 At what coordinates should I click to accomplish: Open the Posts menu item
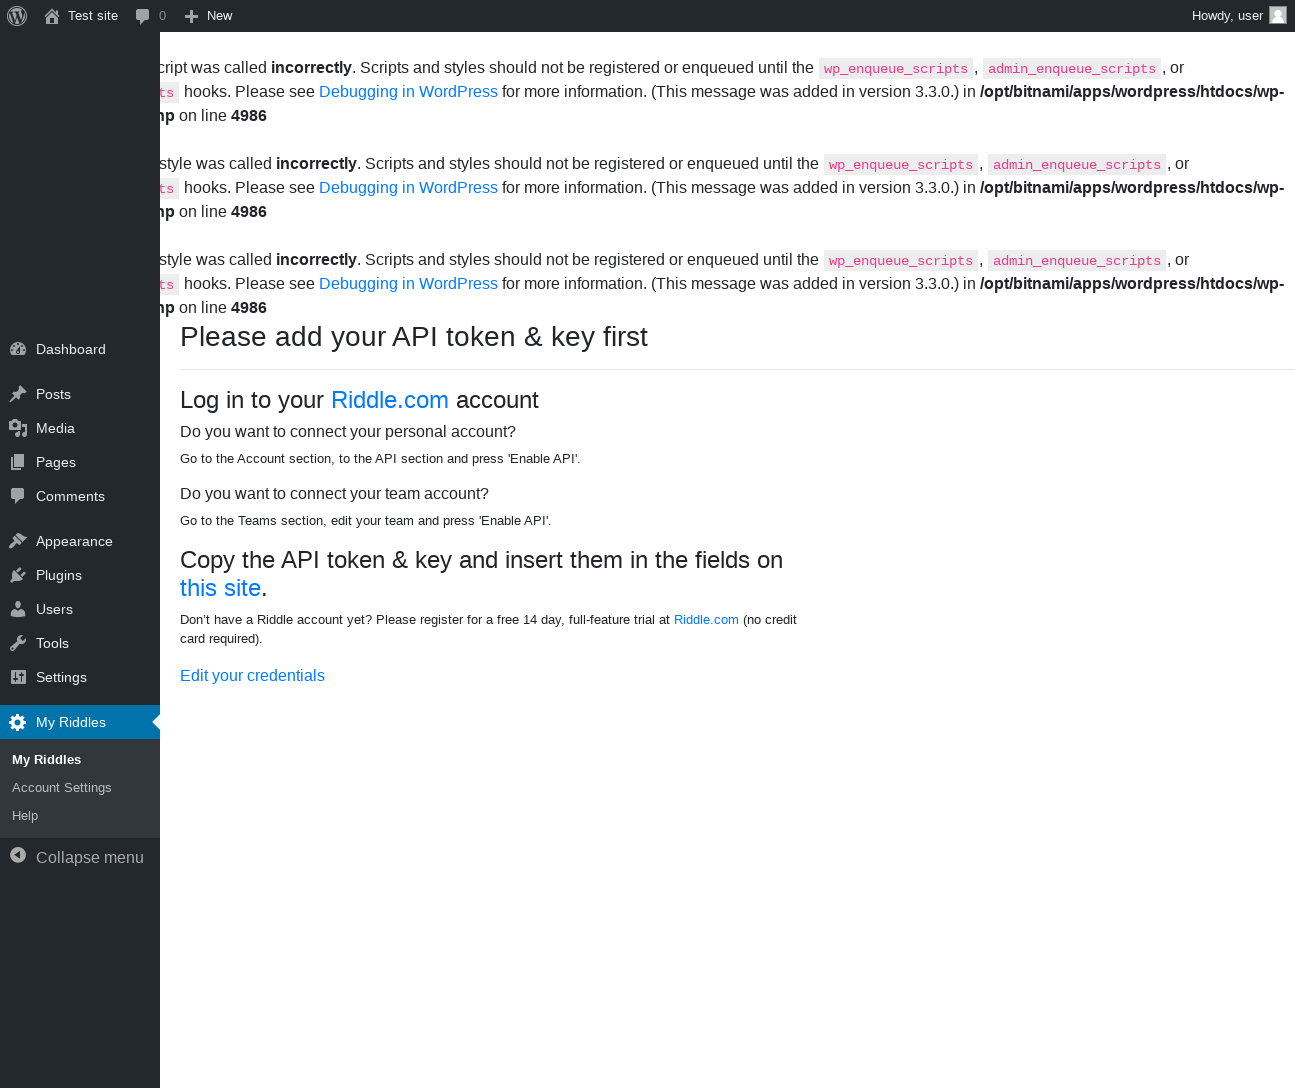(80, 394)
